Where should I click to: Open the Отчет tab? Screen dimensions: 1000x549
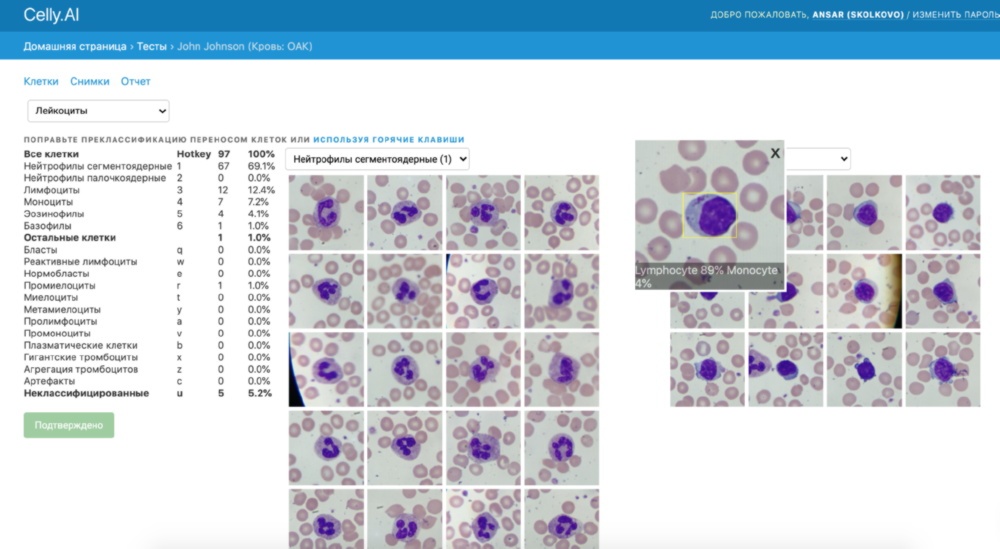(x=135, y=81)
